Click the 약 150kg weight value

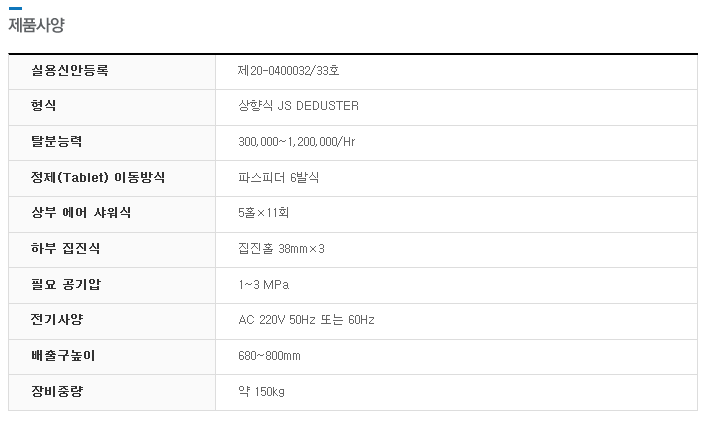tap(261, 391)
